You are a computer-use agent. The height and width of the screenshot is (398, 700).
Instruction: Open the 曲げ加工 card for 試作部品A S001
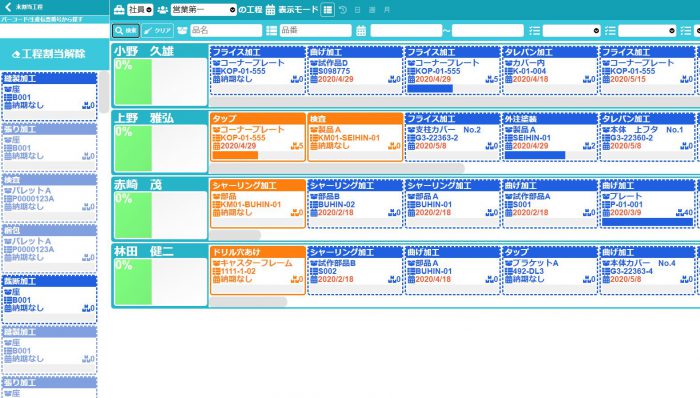(550, 203)
